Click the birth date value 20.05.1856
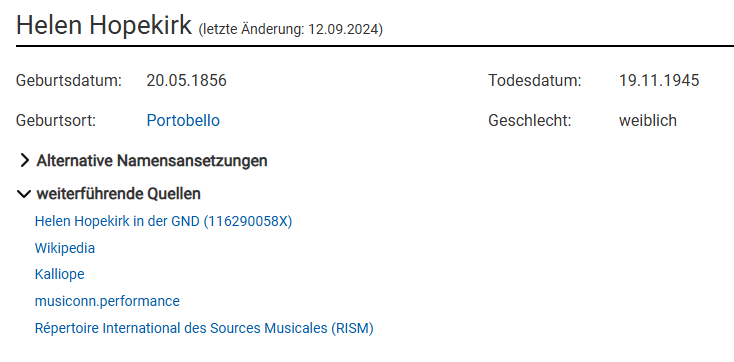Screen dimensions: 734x362 [x=186, y=81]
